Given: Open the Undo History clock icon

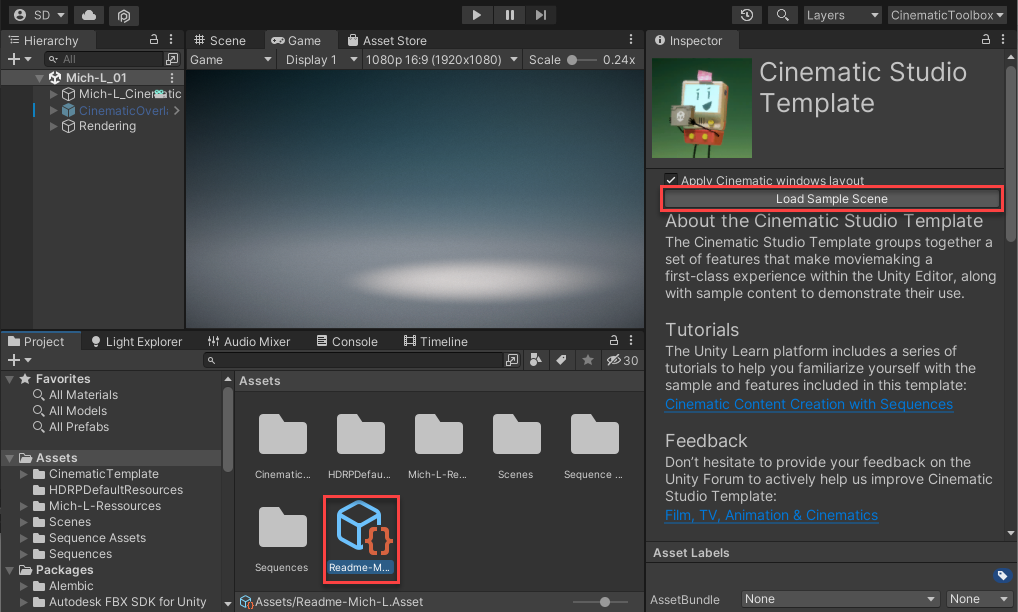Looking at the screenshot, I should pyautogui.click(x=747, y=15).
